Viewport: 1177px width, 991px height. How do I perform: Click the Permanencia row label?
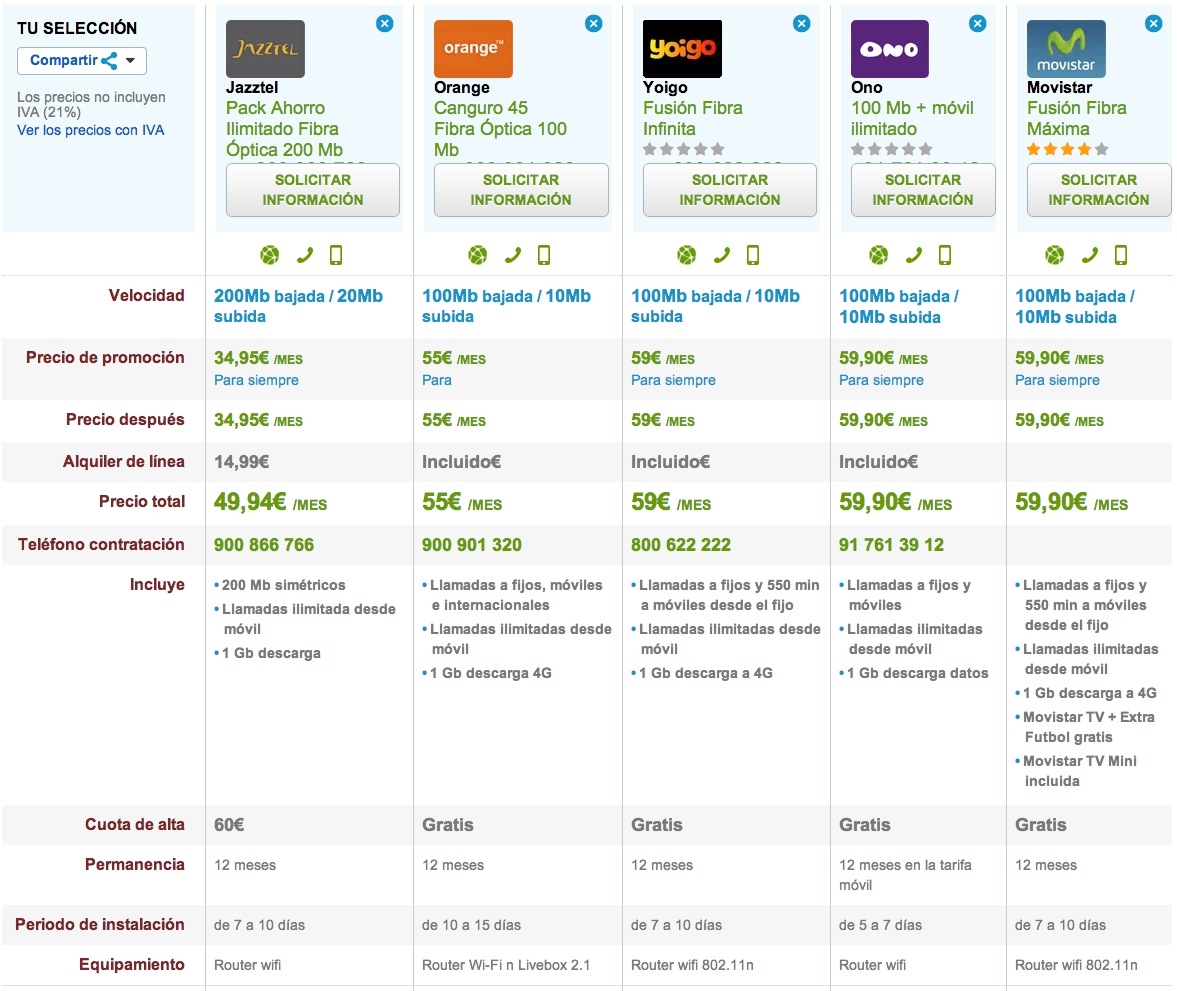pyautogui.click(x=134, y=865)
